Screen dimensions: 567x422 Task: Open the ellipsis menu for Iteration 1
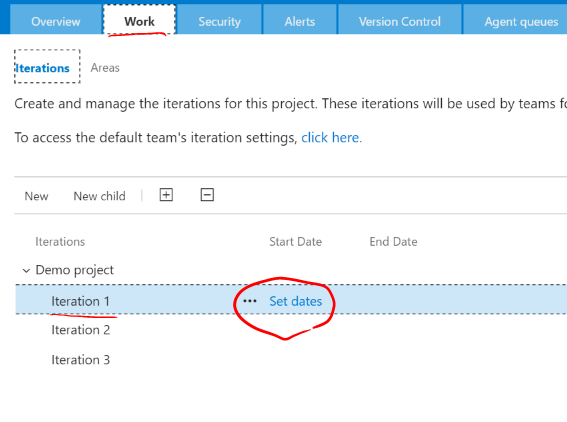pos(250,301)
